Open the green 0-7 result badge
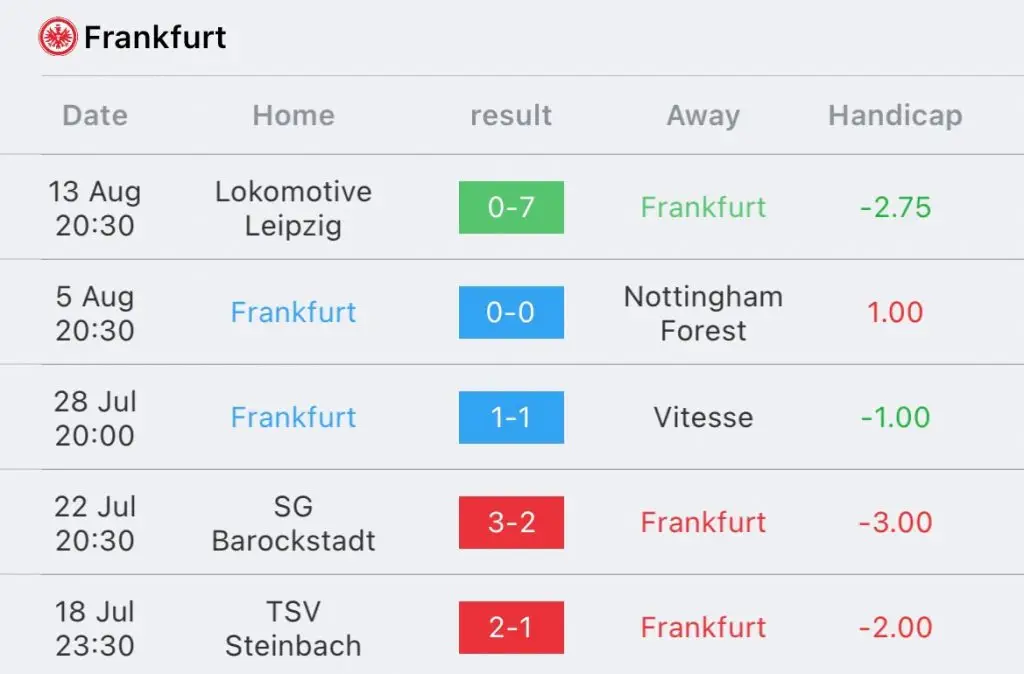1024x674 pixels. (x=511, y=207)
